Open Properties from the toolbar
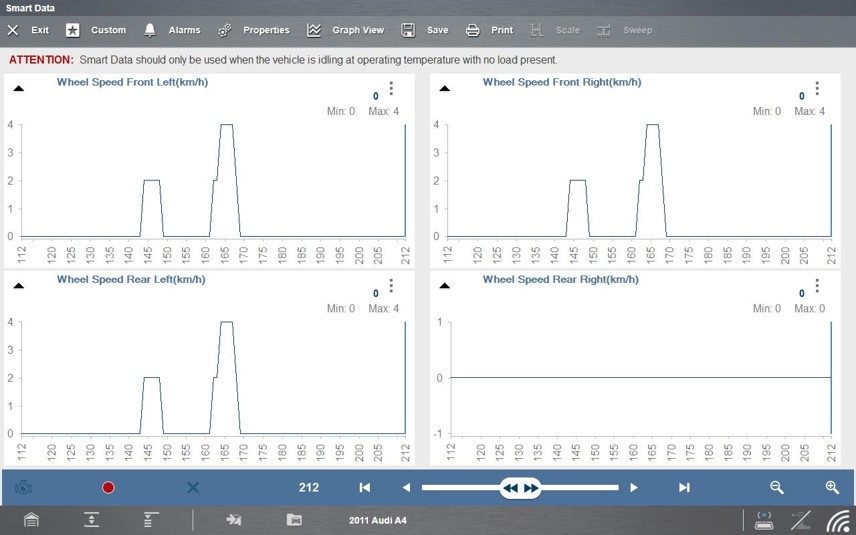This screenshot has height=535, width=856. [254, 30]
